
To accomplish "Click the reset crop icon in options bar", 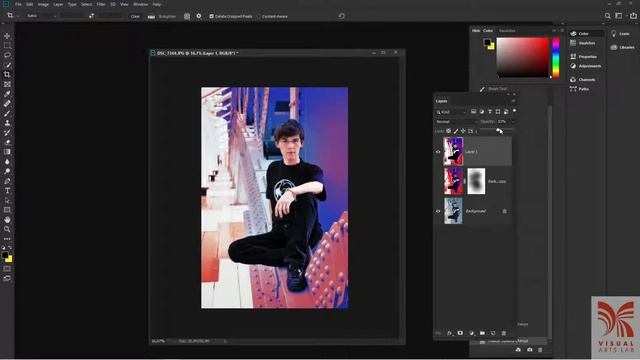I will pyautogui.click(x=342, y=16).
